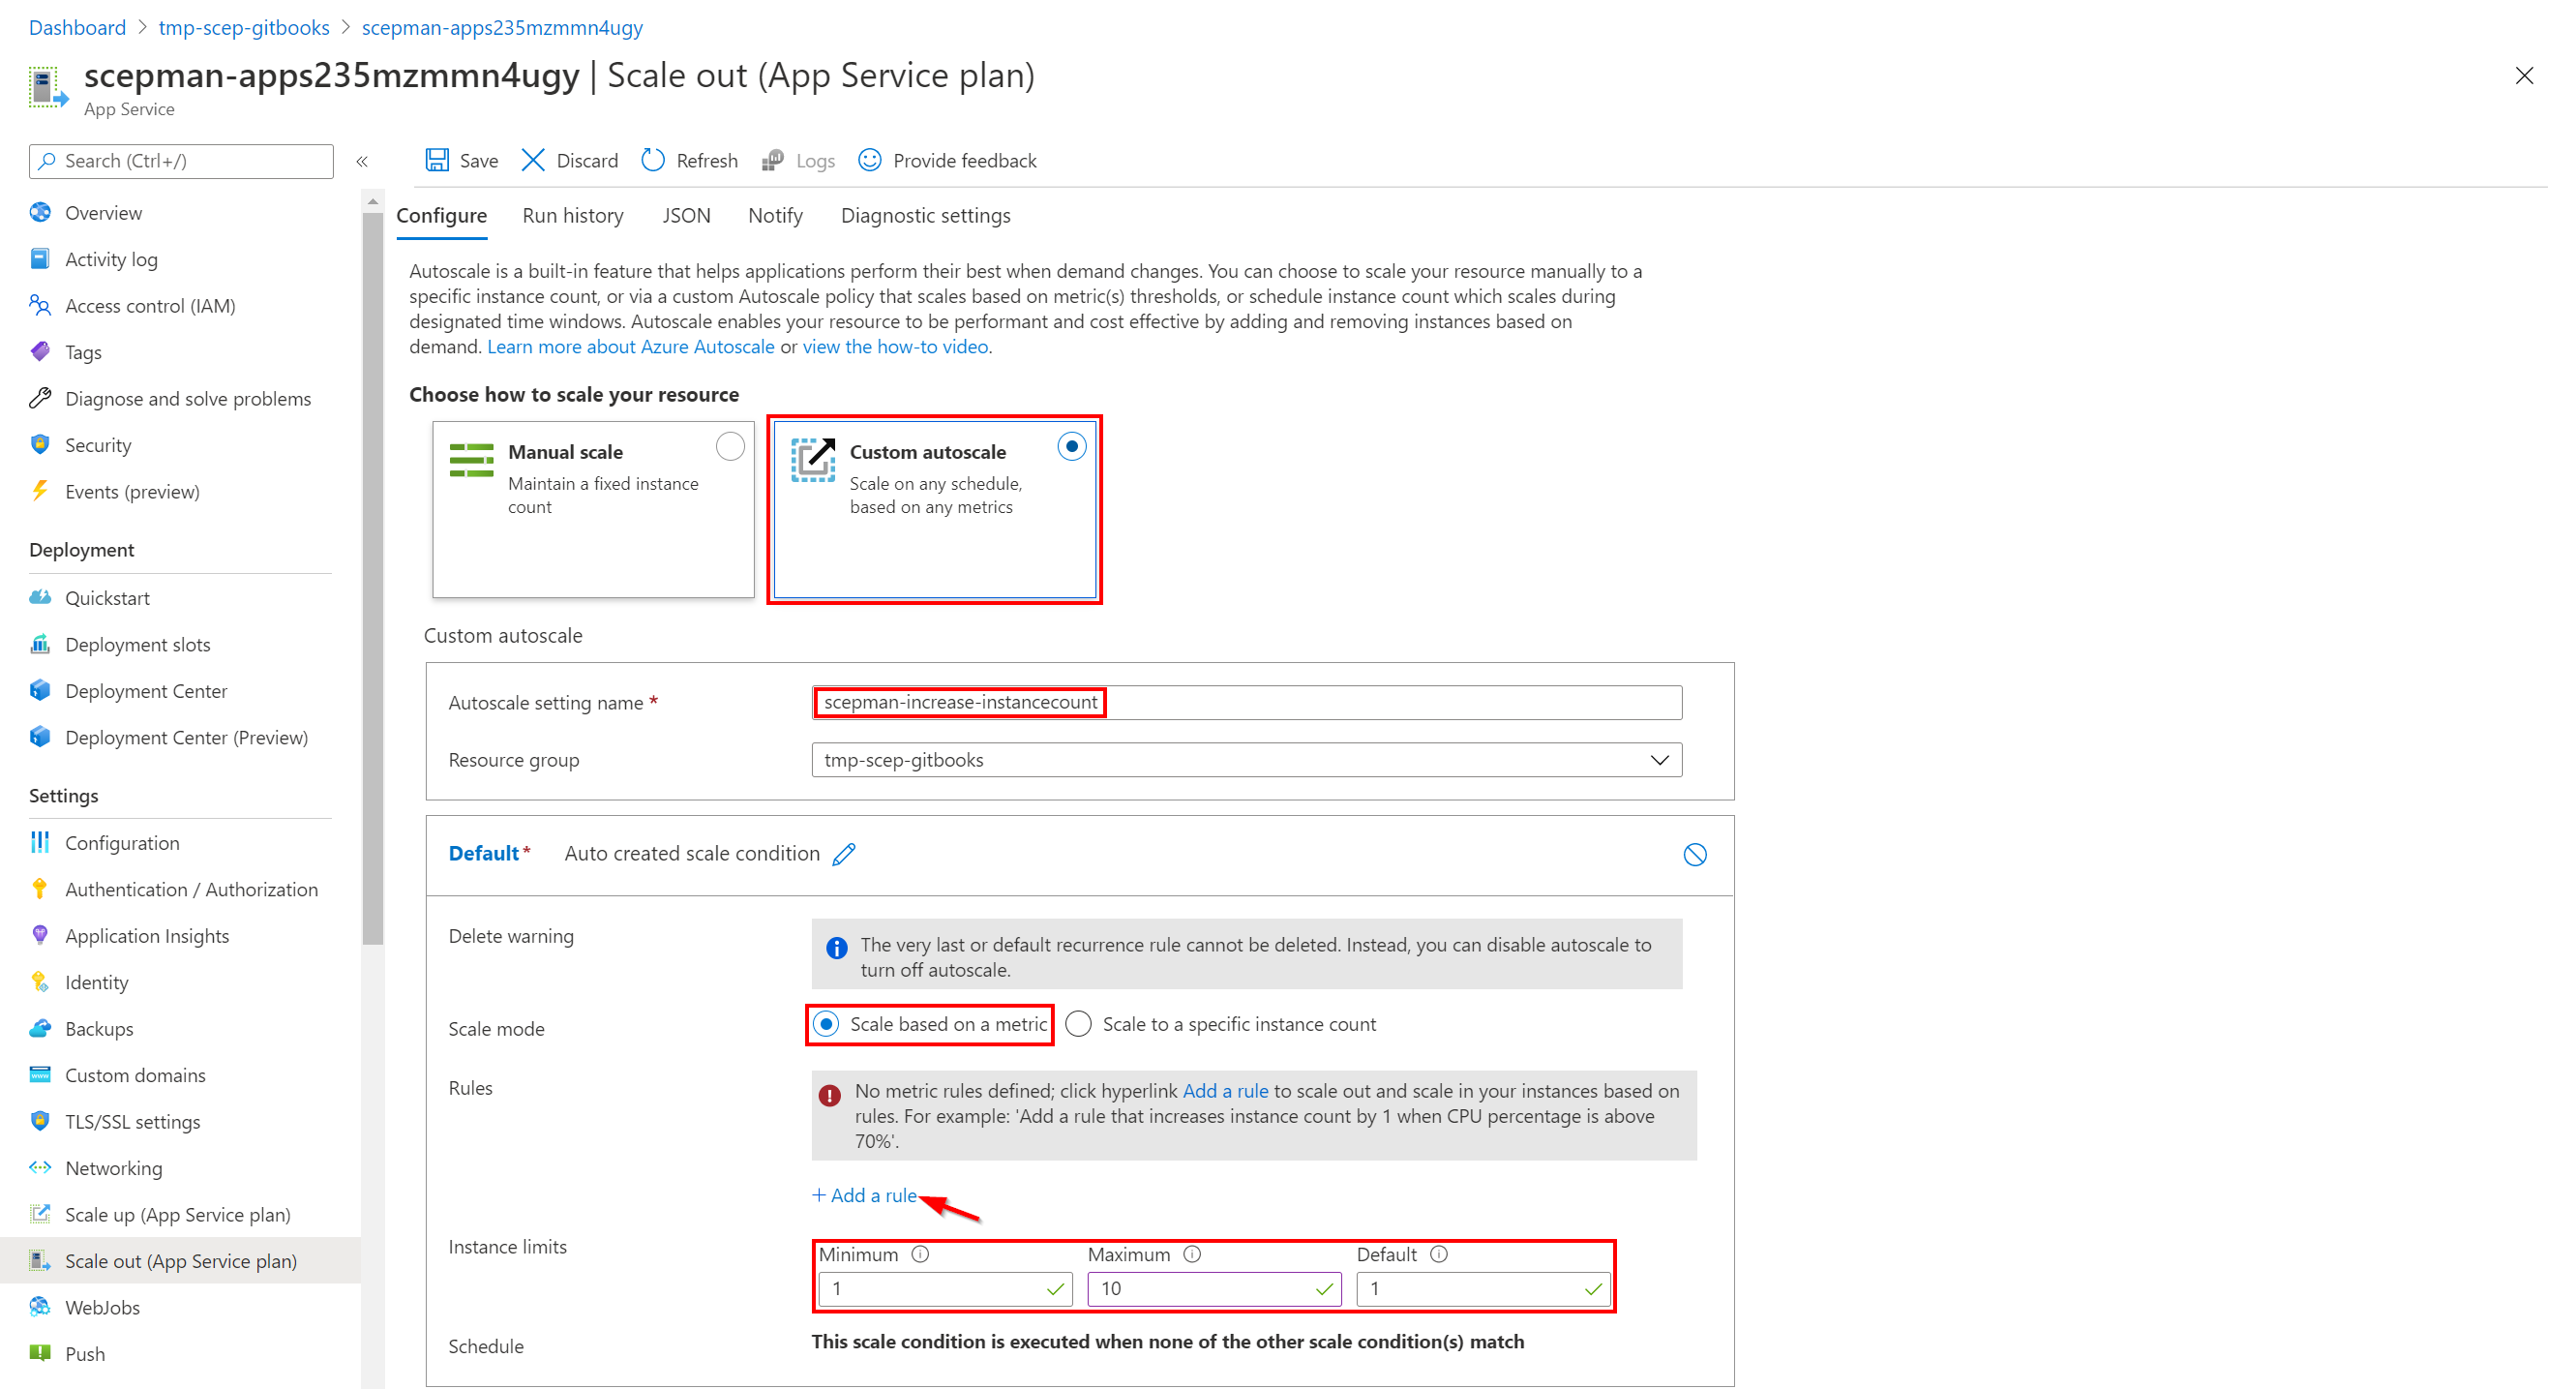
Task: Open Scale up (App Service plan)
Action: [x=180, y=1215]
